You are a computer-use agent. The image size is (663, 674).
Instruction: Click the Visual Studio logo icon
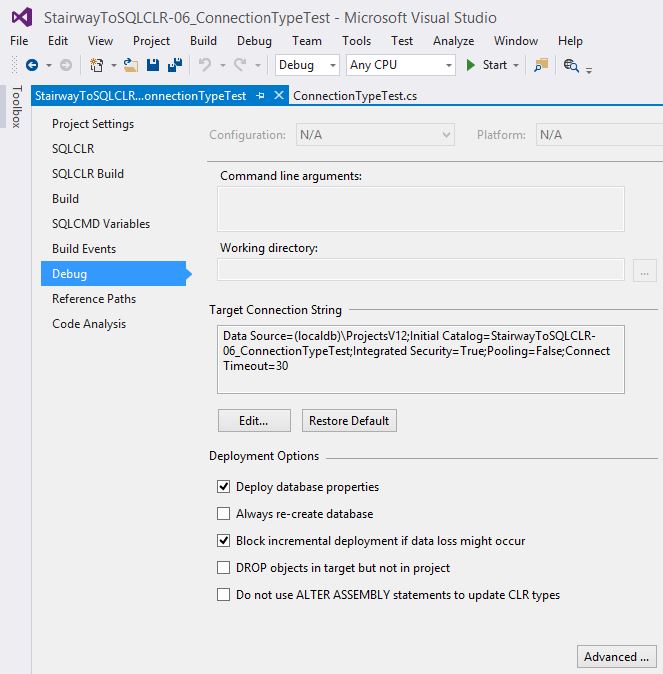pos(21,18)
